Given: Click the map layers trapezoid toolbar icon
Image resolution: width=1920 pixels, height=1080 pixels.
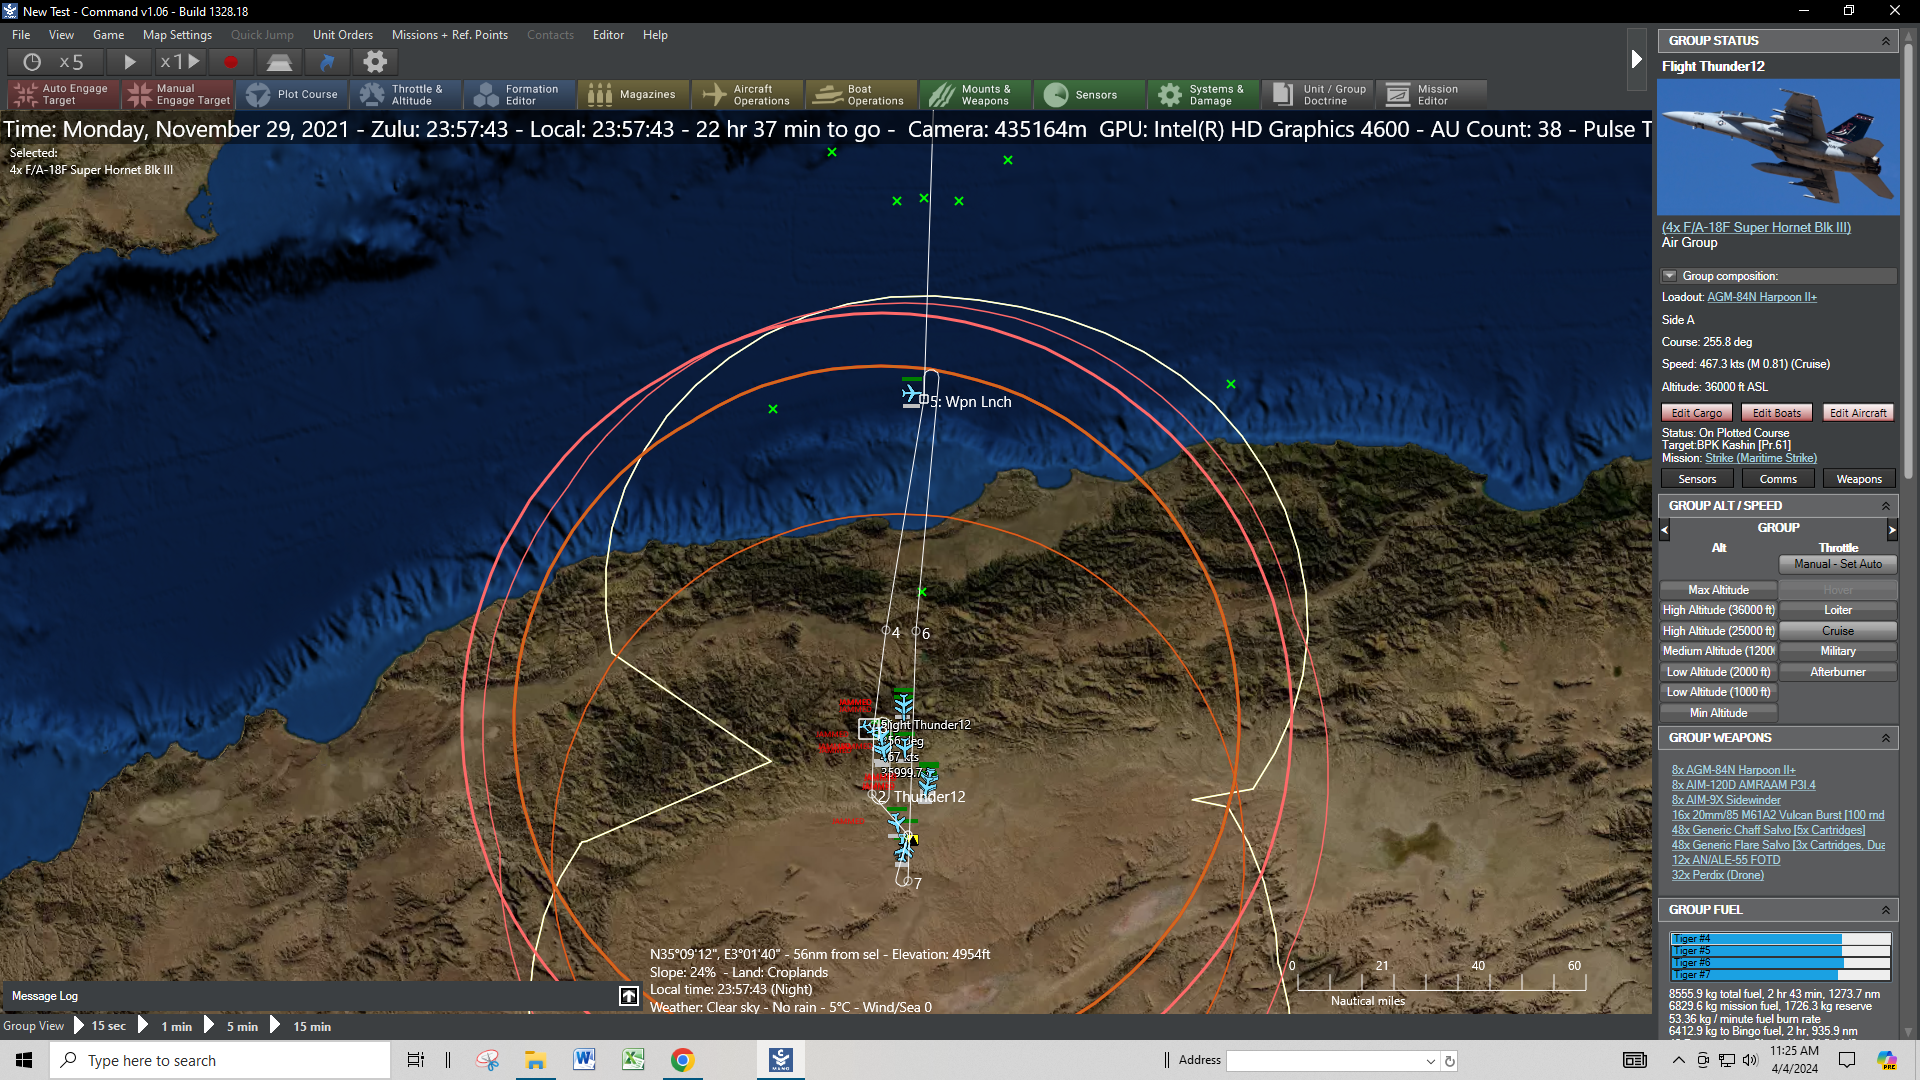Looking at the screenshot, I should 279,62.
